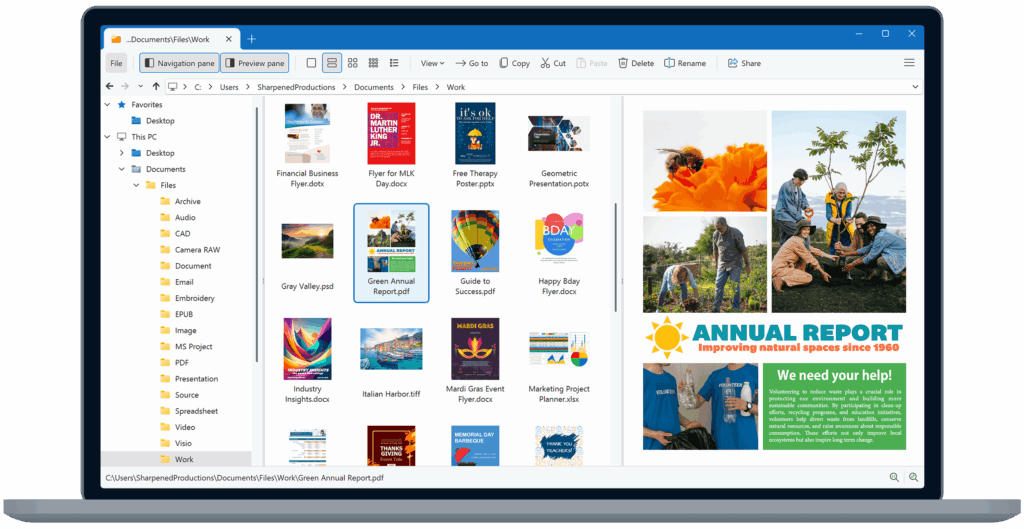
Task: Click the Share button
Action: tap(744, 63)
